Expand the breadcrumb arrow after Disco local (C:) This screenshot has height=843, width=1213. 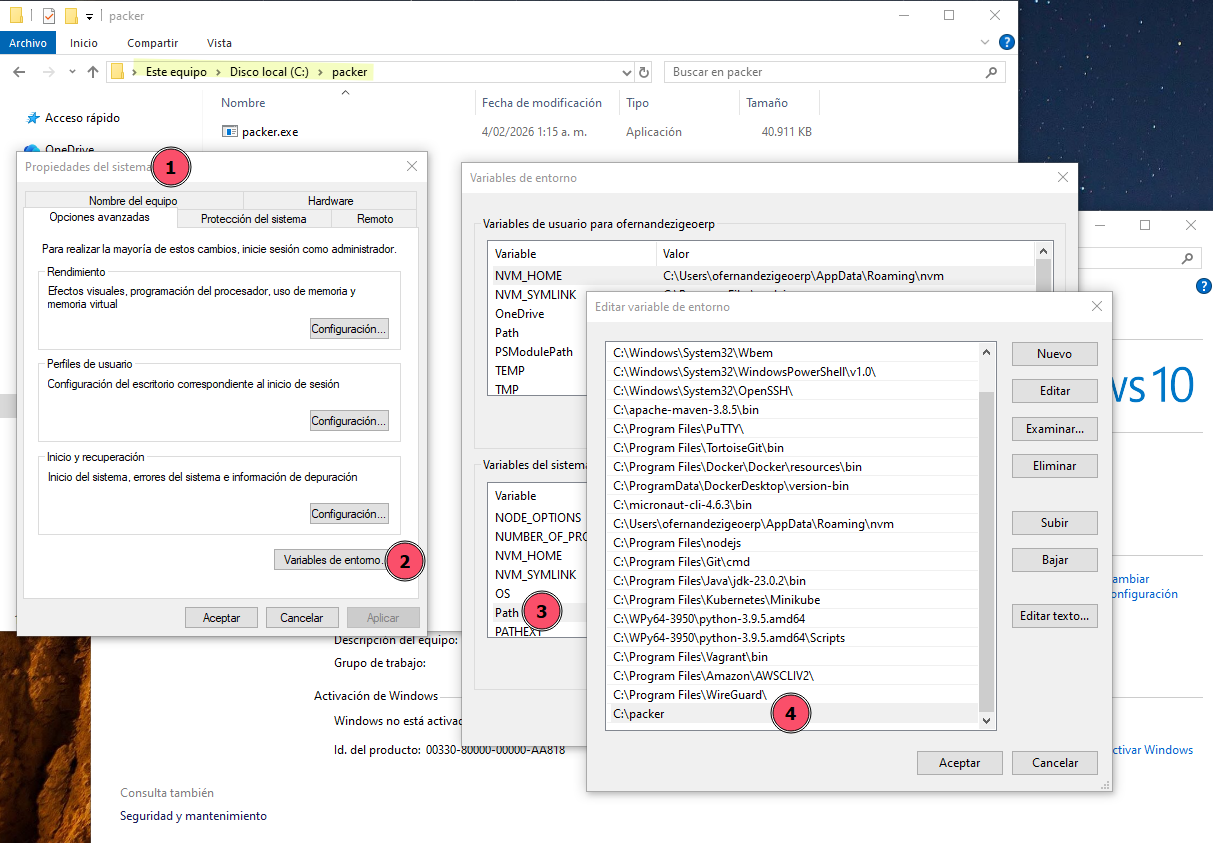[319, 71]
